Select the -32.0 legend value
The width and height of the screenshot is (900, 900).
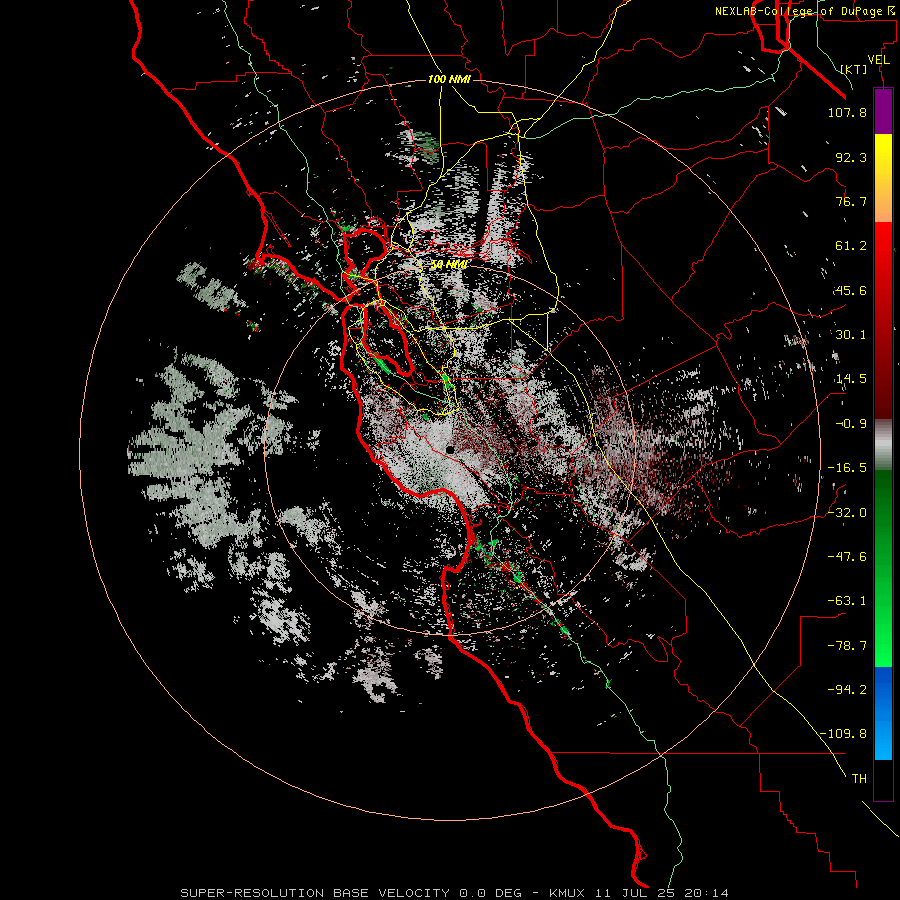[x=847, y=513]
